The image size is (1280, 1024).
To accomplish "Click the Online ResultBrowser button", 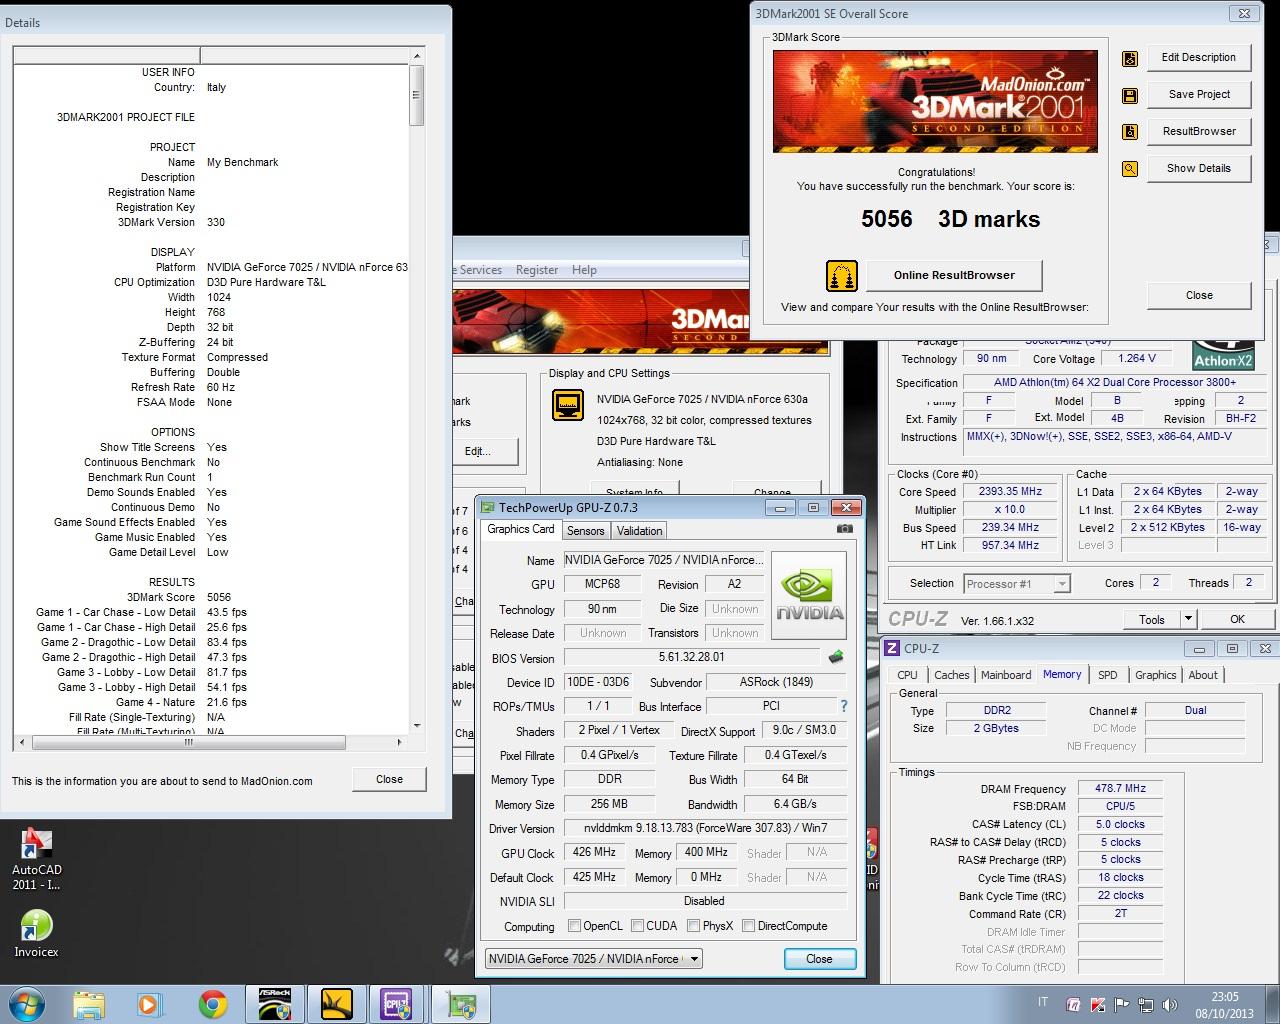I will [954, 275].
